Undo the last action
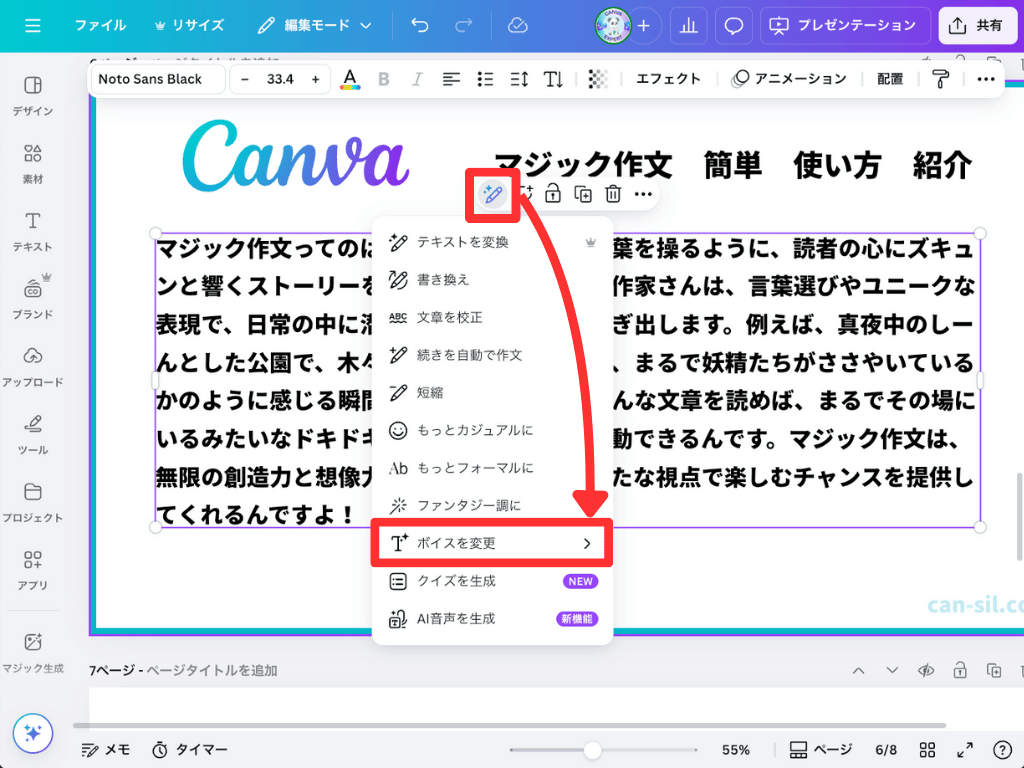Screen dimensions: 1024x768 (x=420, y=25)
